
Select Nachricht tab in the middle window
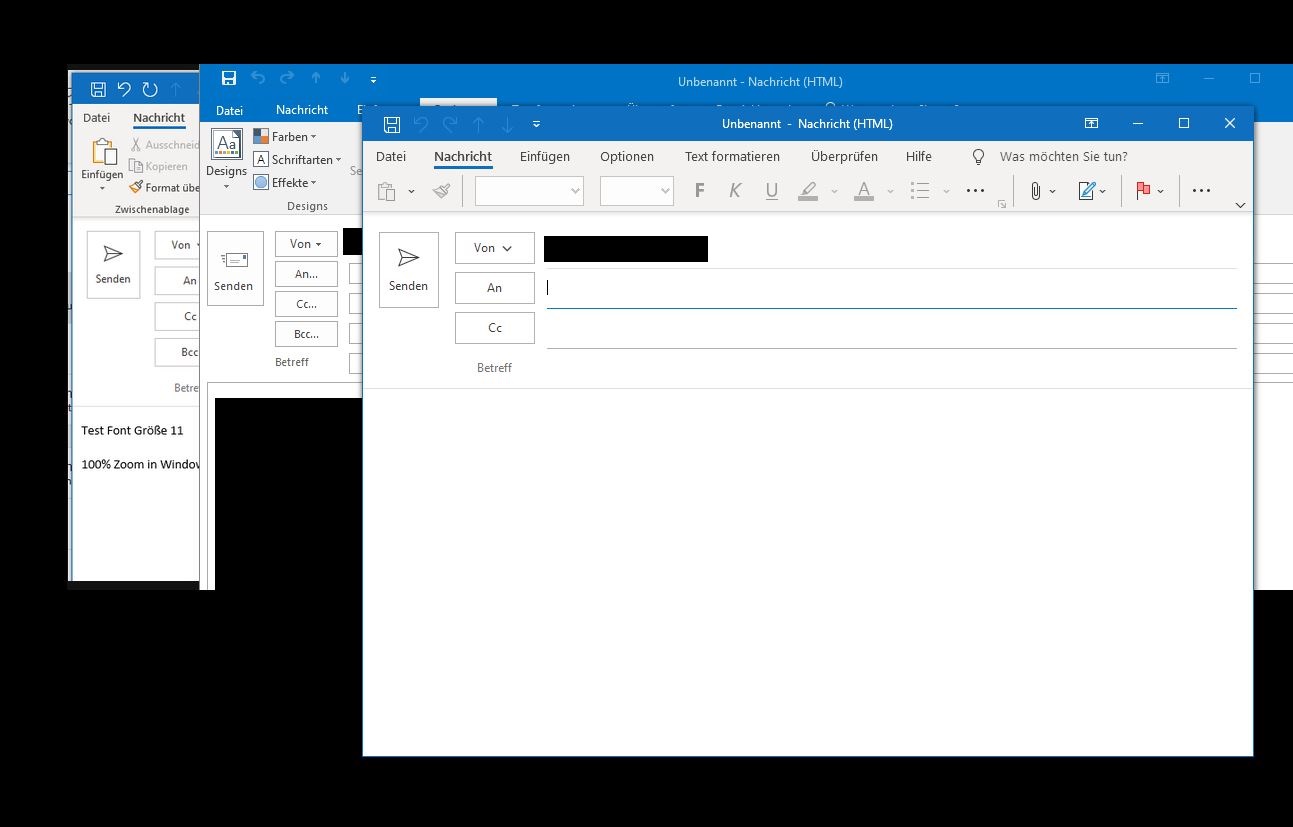click(302, 110)
